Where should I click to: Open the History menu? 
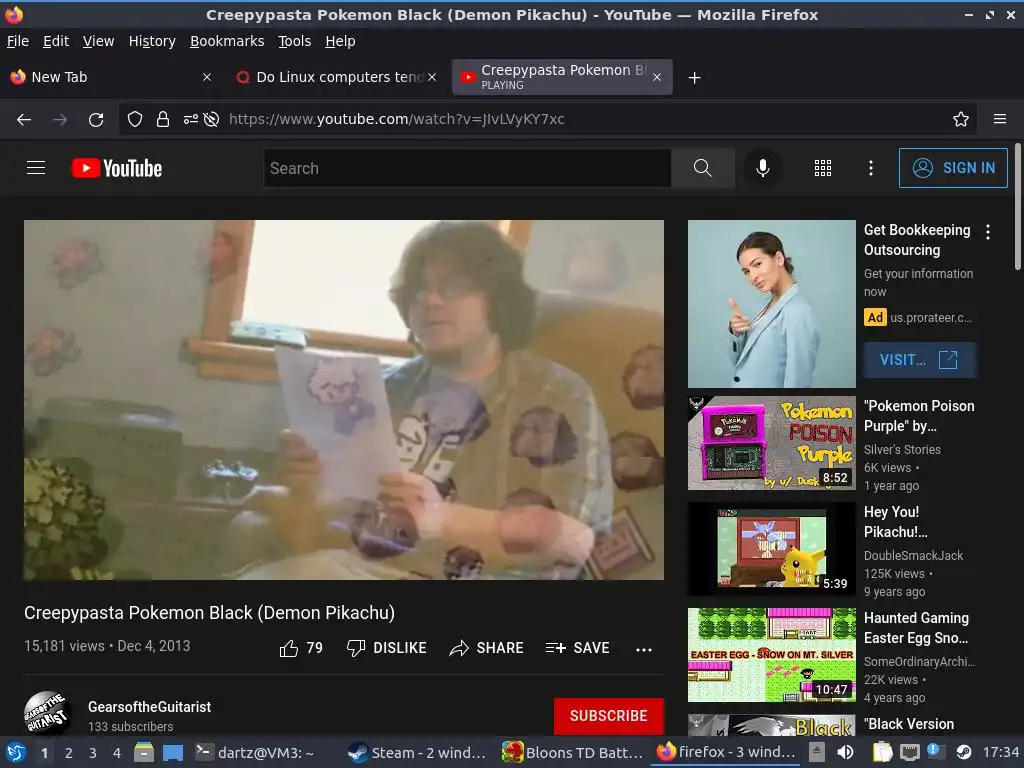pyautogui.click(x=152, y=41)
